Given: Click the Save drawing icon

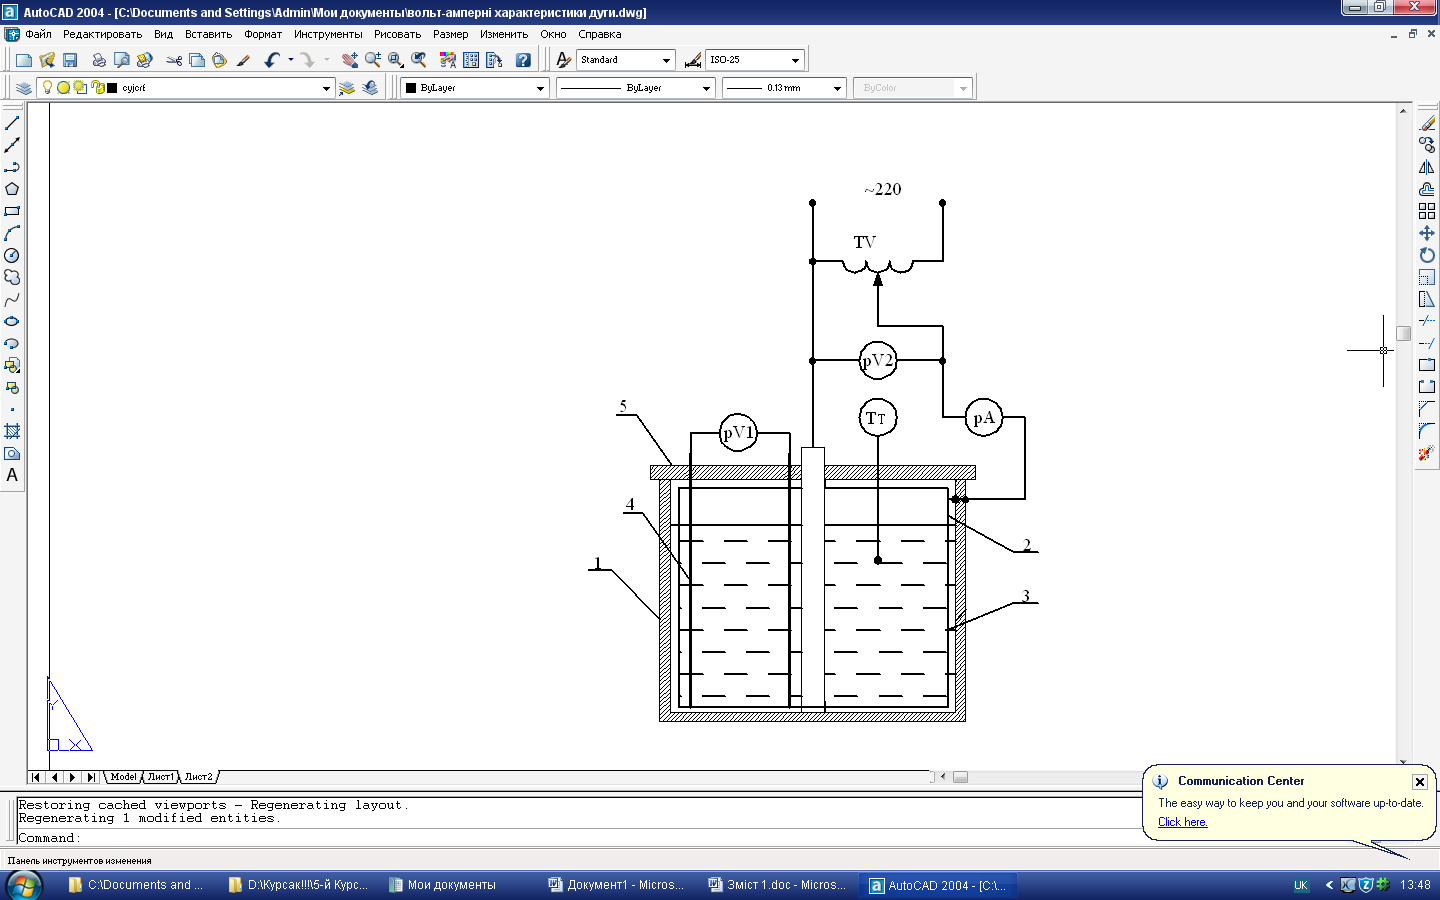Looking at the screenshot, I should click(x=70, y=60).
